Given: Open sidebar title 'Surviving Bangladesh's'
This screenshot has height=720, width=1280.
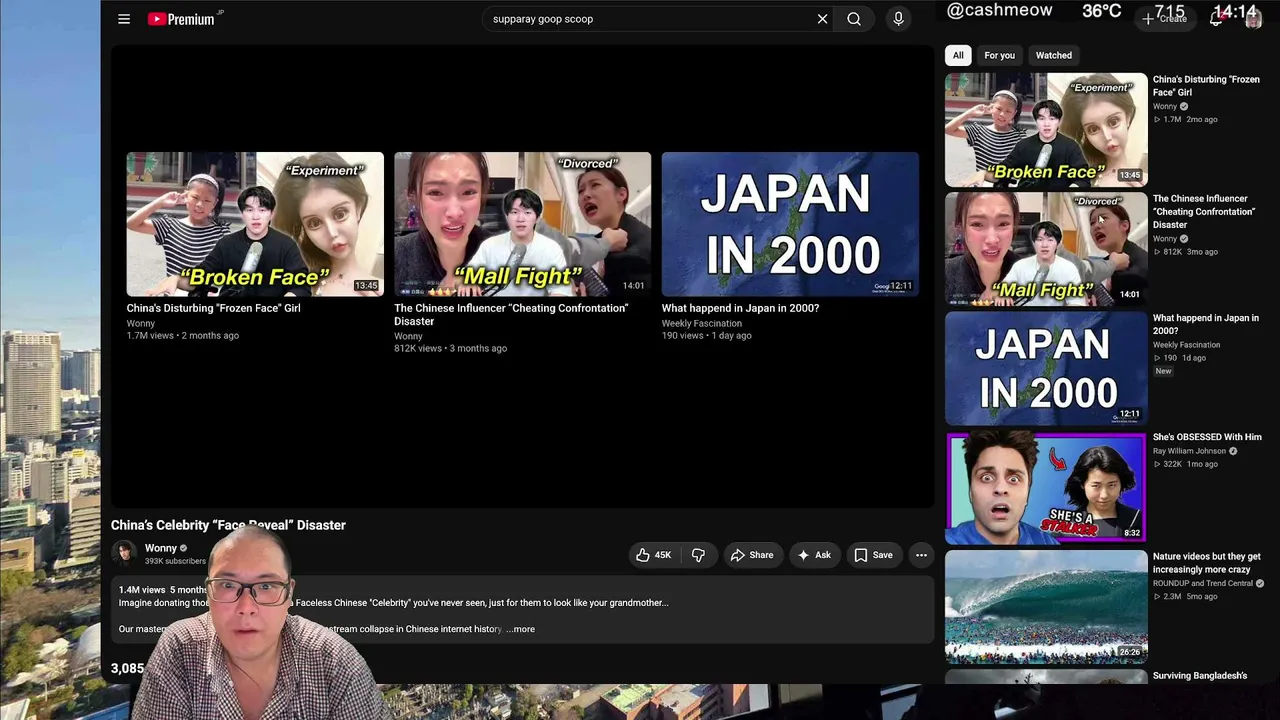Looking at the screenshot, I should (1200, 676).
